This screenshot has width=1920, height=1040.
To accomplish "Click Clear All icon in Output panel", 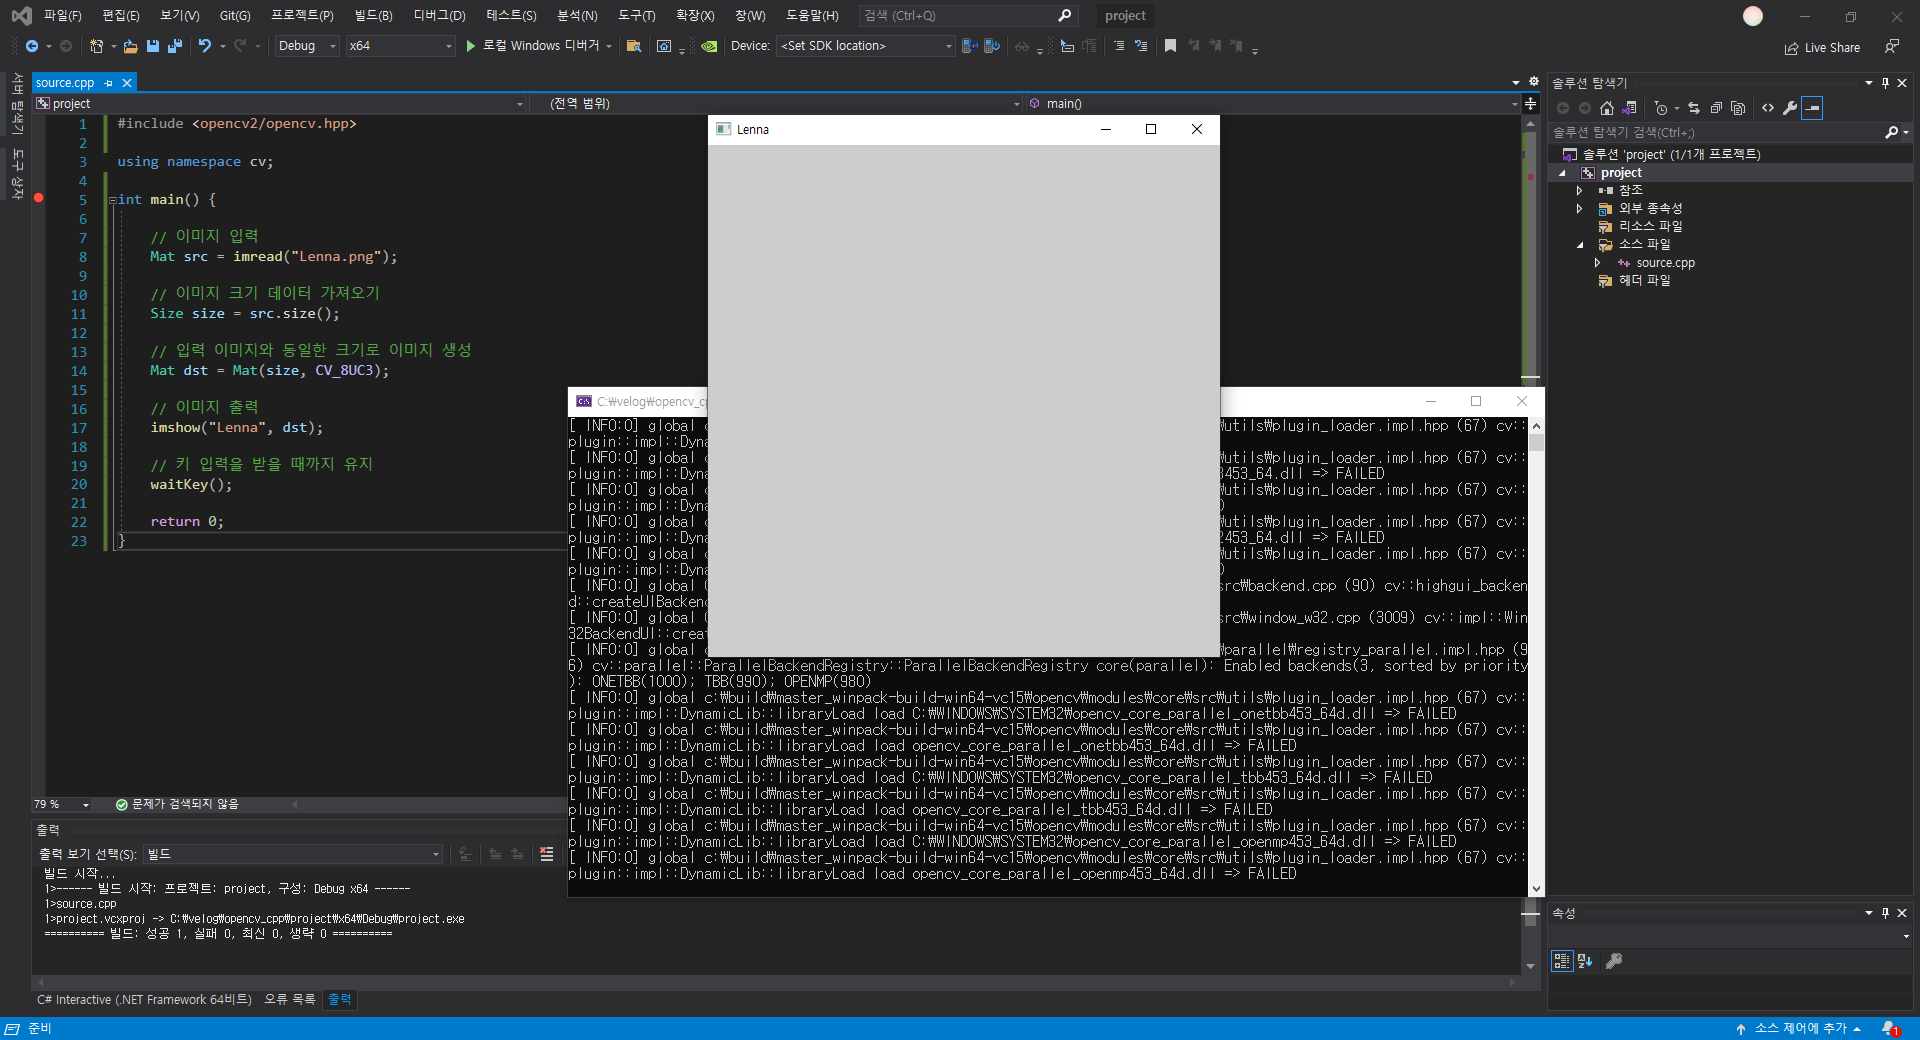I will 546,854.
